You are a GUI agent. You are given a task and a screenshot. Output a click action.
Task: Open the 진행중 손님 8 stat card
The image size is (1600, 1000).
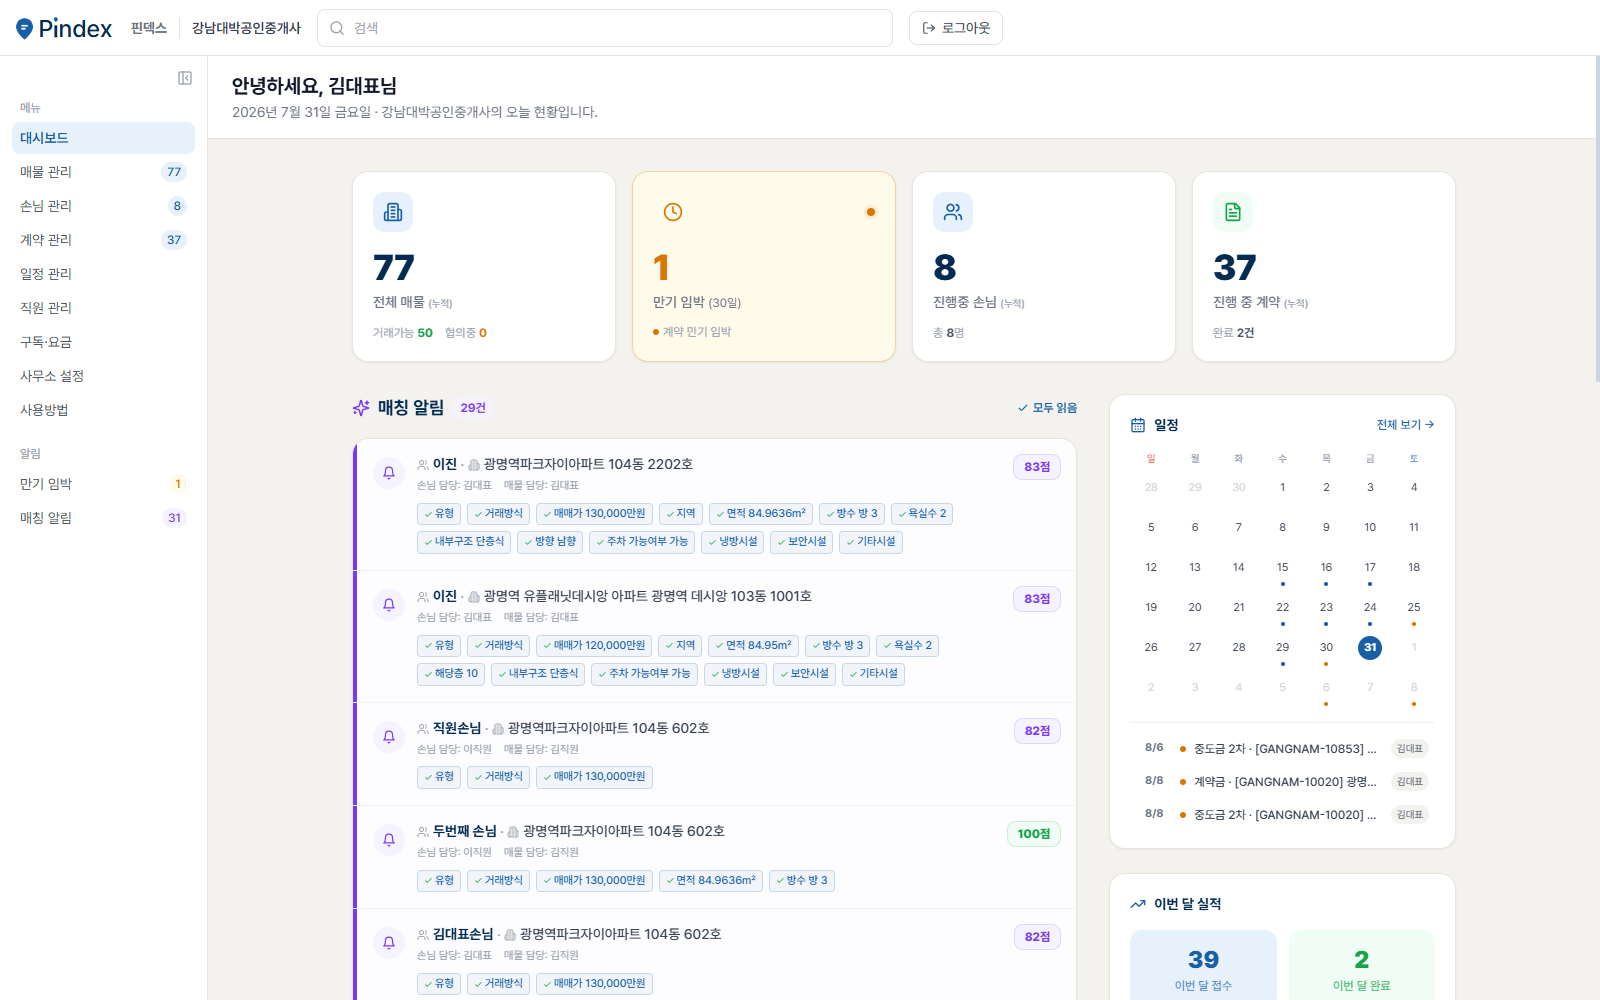tap(1044, 266)
